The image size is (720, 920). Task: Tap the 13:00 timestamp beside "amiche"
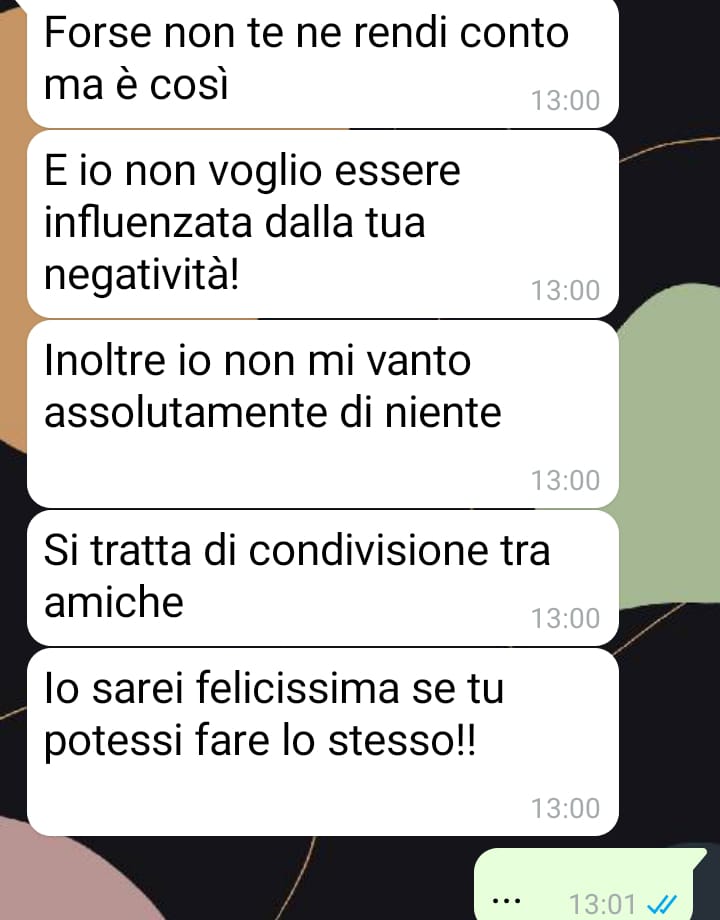[x=566, y=618]
